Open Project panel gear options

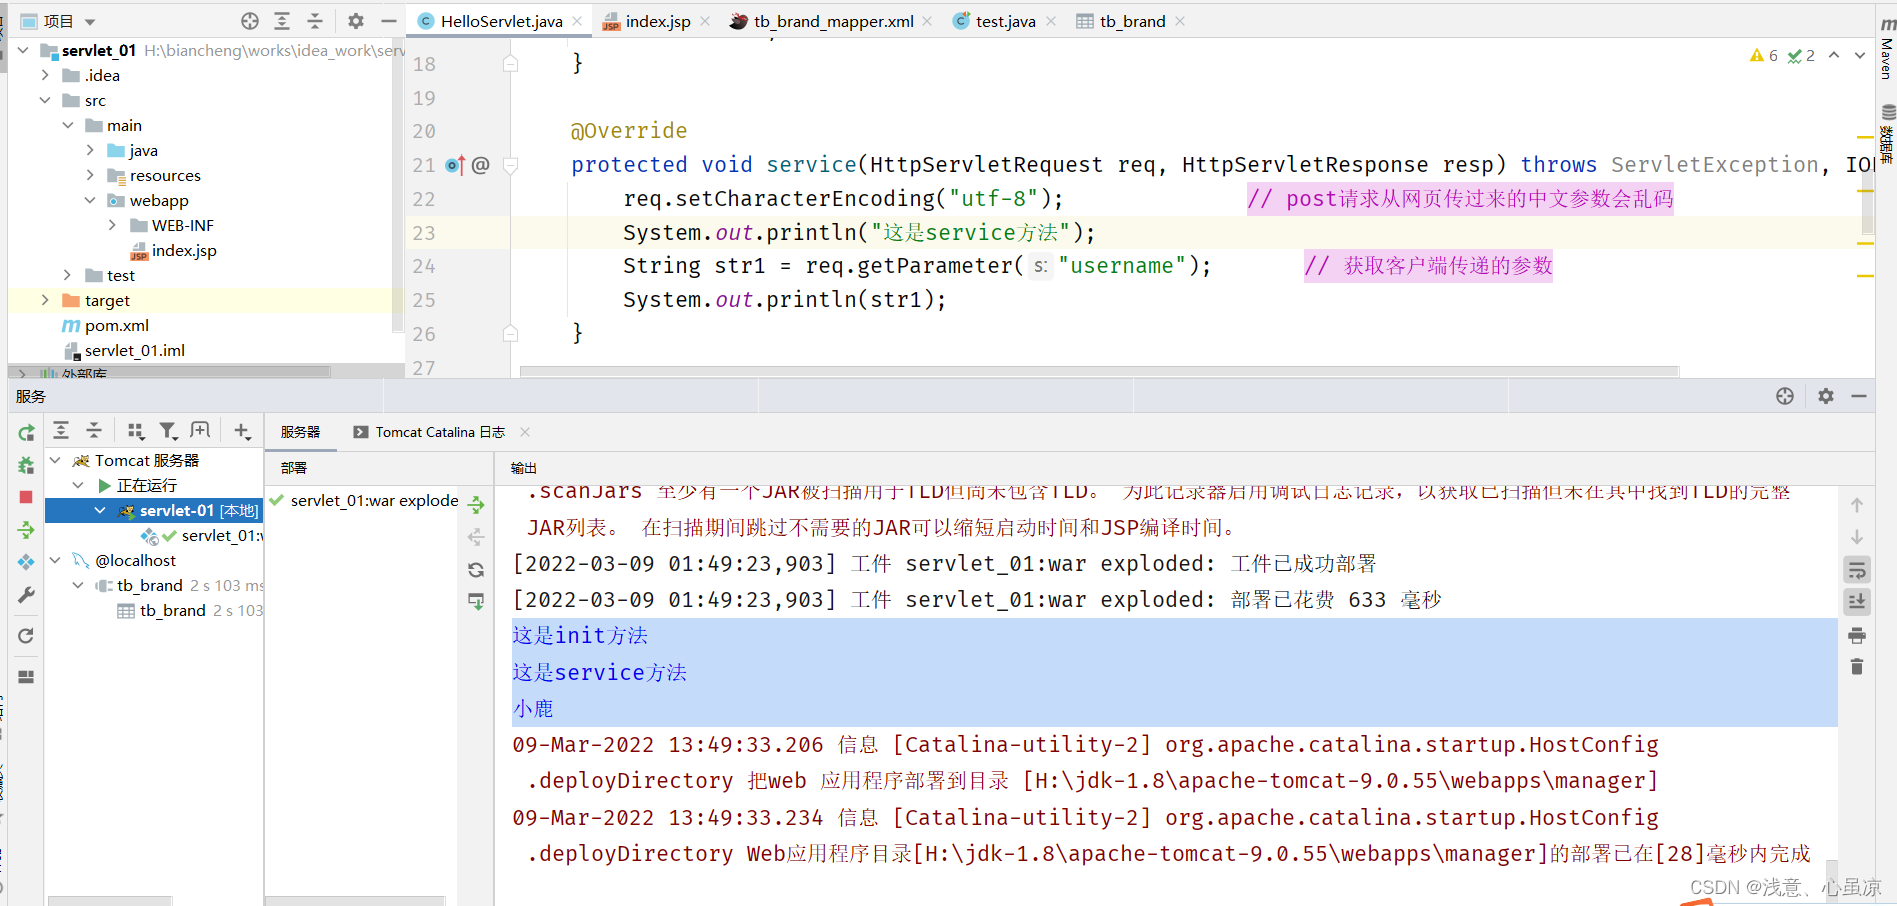[356, 21]
